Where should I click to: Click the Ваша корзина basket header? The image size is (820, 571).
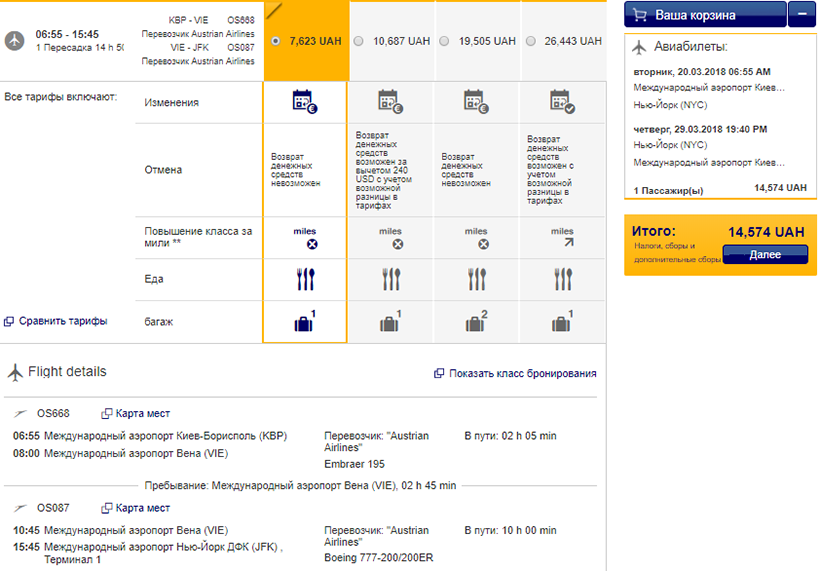click(705, 15)
